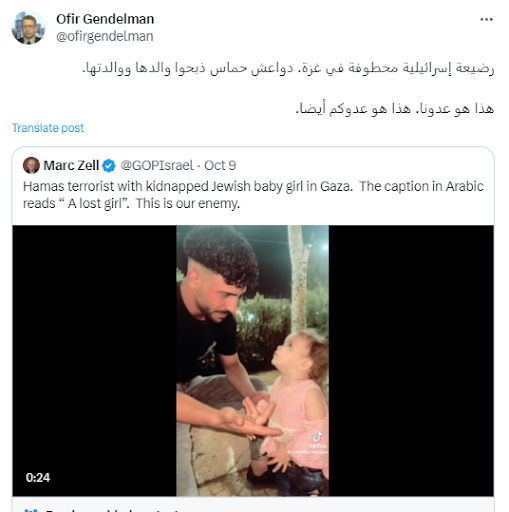Open the @ofirgendelman handle
Viewport: 509px width, 512px height.
click(105, 36)
